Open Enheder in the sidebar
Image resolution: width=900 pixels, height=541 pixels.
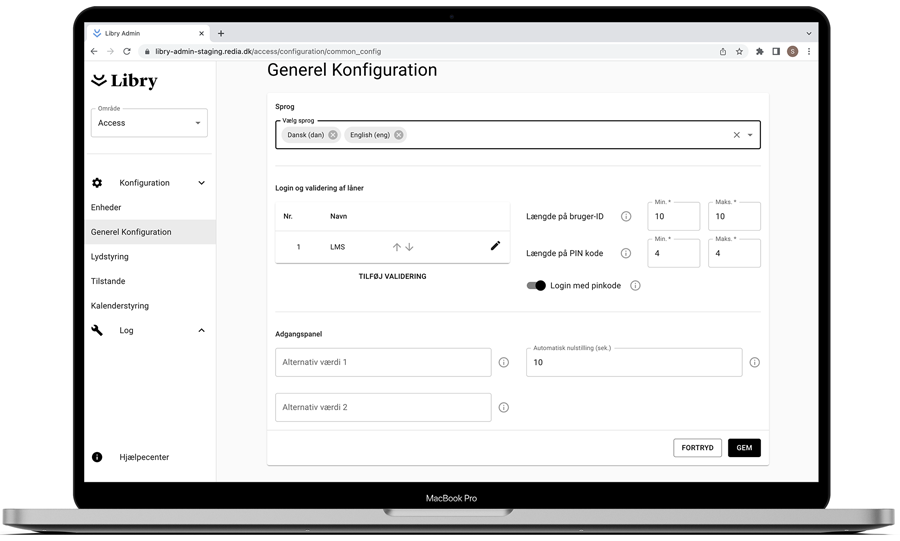(x=106, y=208)
